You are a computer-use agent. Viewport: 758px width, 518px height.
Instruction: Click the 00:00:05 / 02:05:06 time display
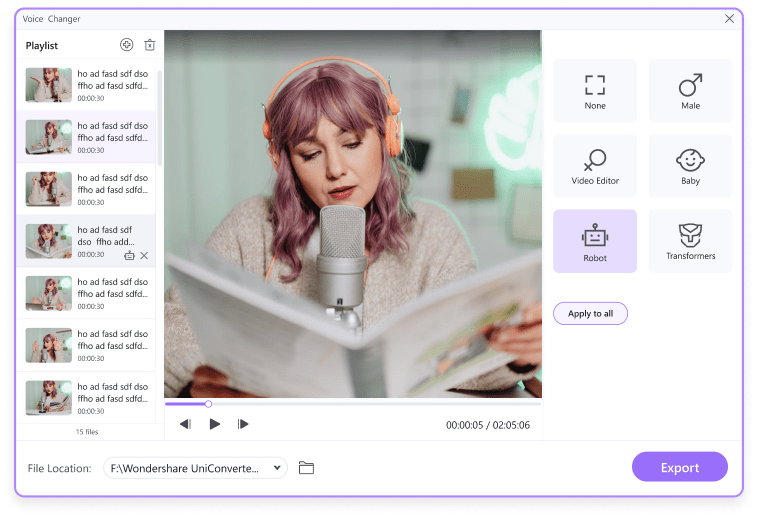point(488,425)
